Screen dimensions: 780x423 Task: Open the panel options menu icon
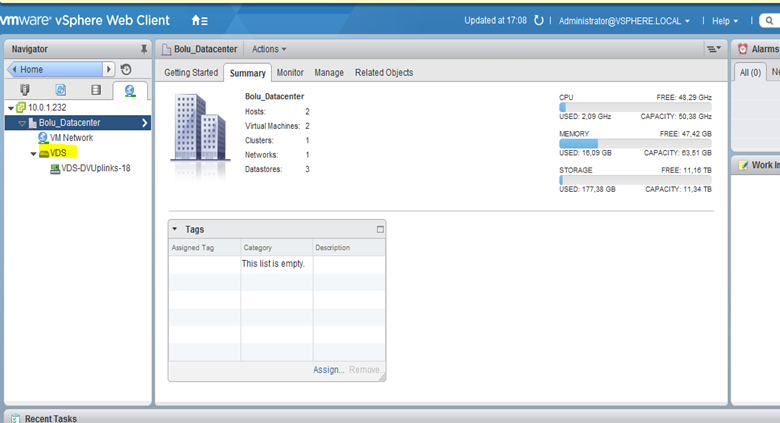(714, 49)
